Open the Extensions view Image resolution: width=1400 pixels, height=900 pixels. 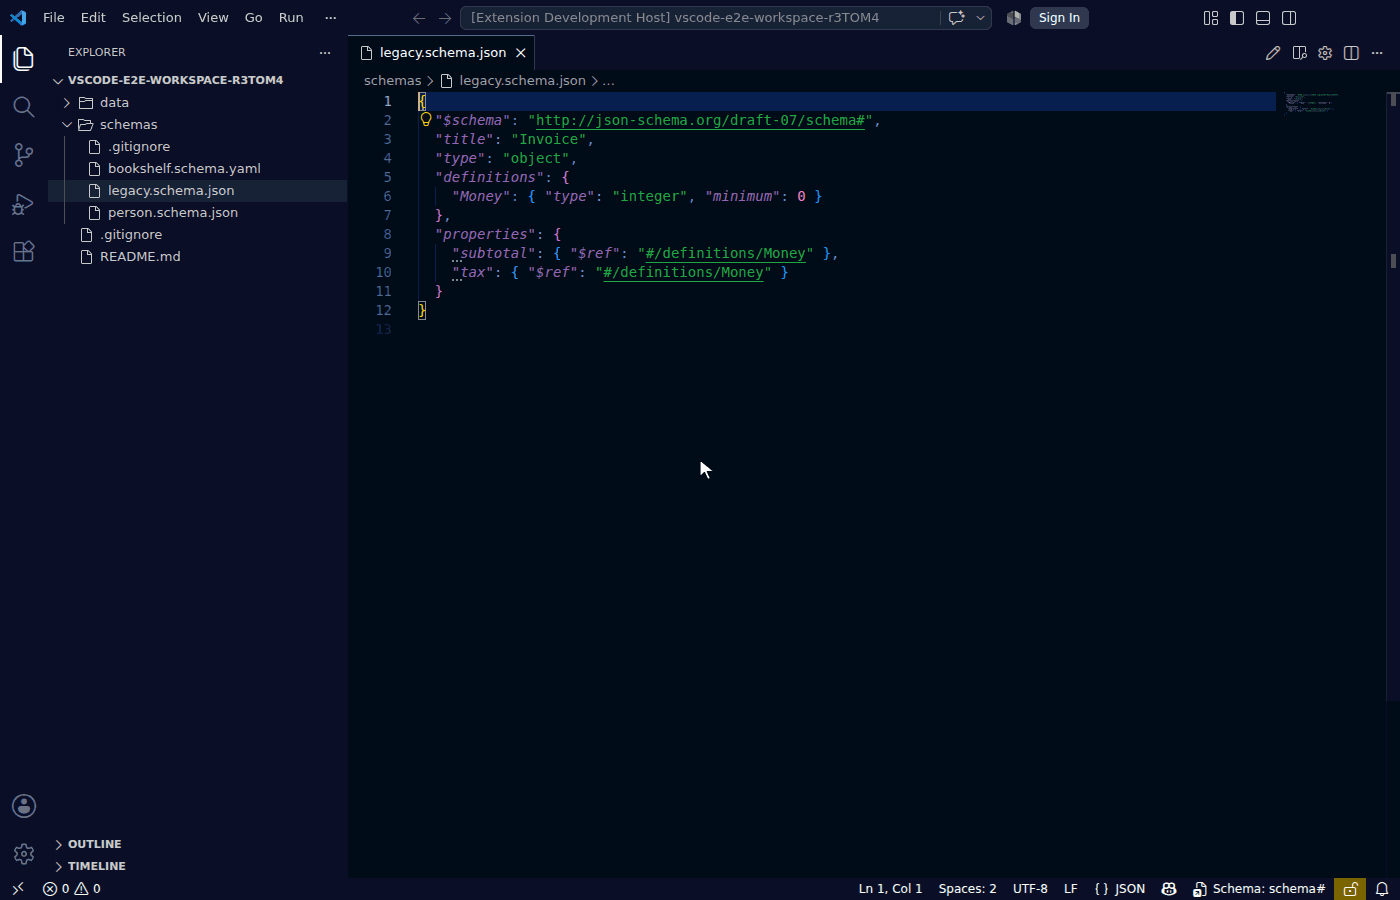tap(24, 251)
